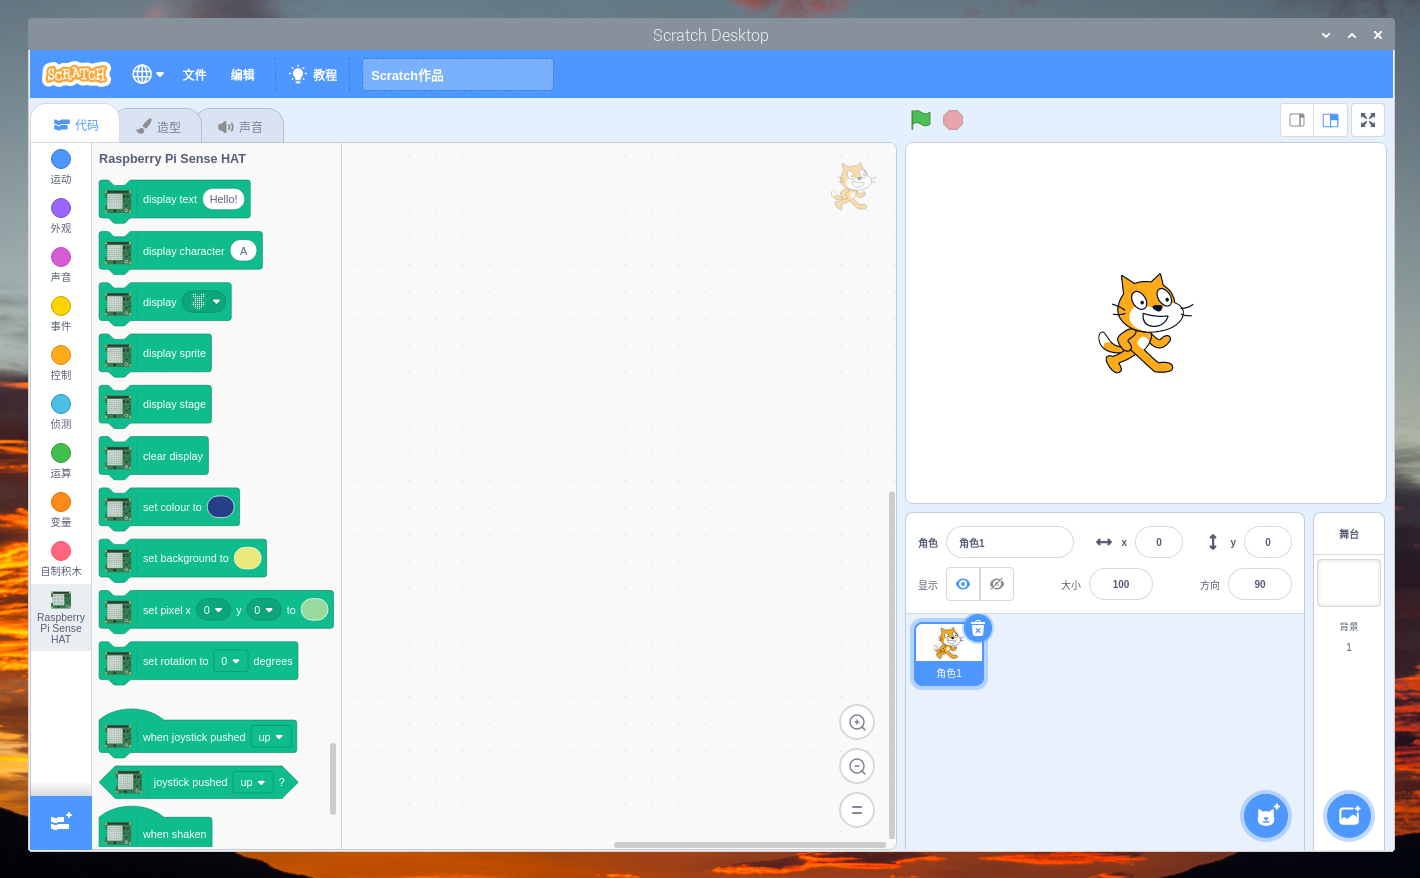Click the green flag to run
This screenshot has height=878, width=1420.
[x=921, y=120]
